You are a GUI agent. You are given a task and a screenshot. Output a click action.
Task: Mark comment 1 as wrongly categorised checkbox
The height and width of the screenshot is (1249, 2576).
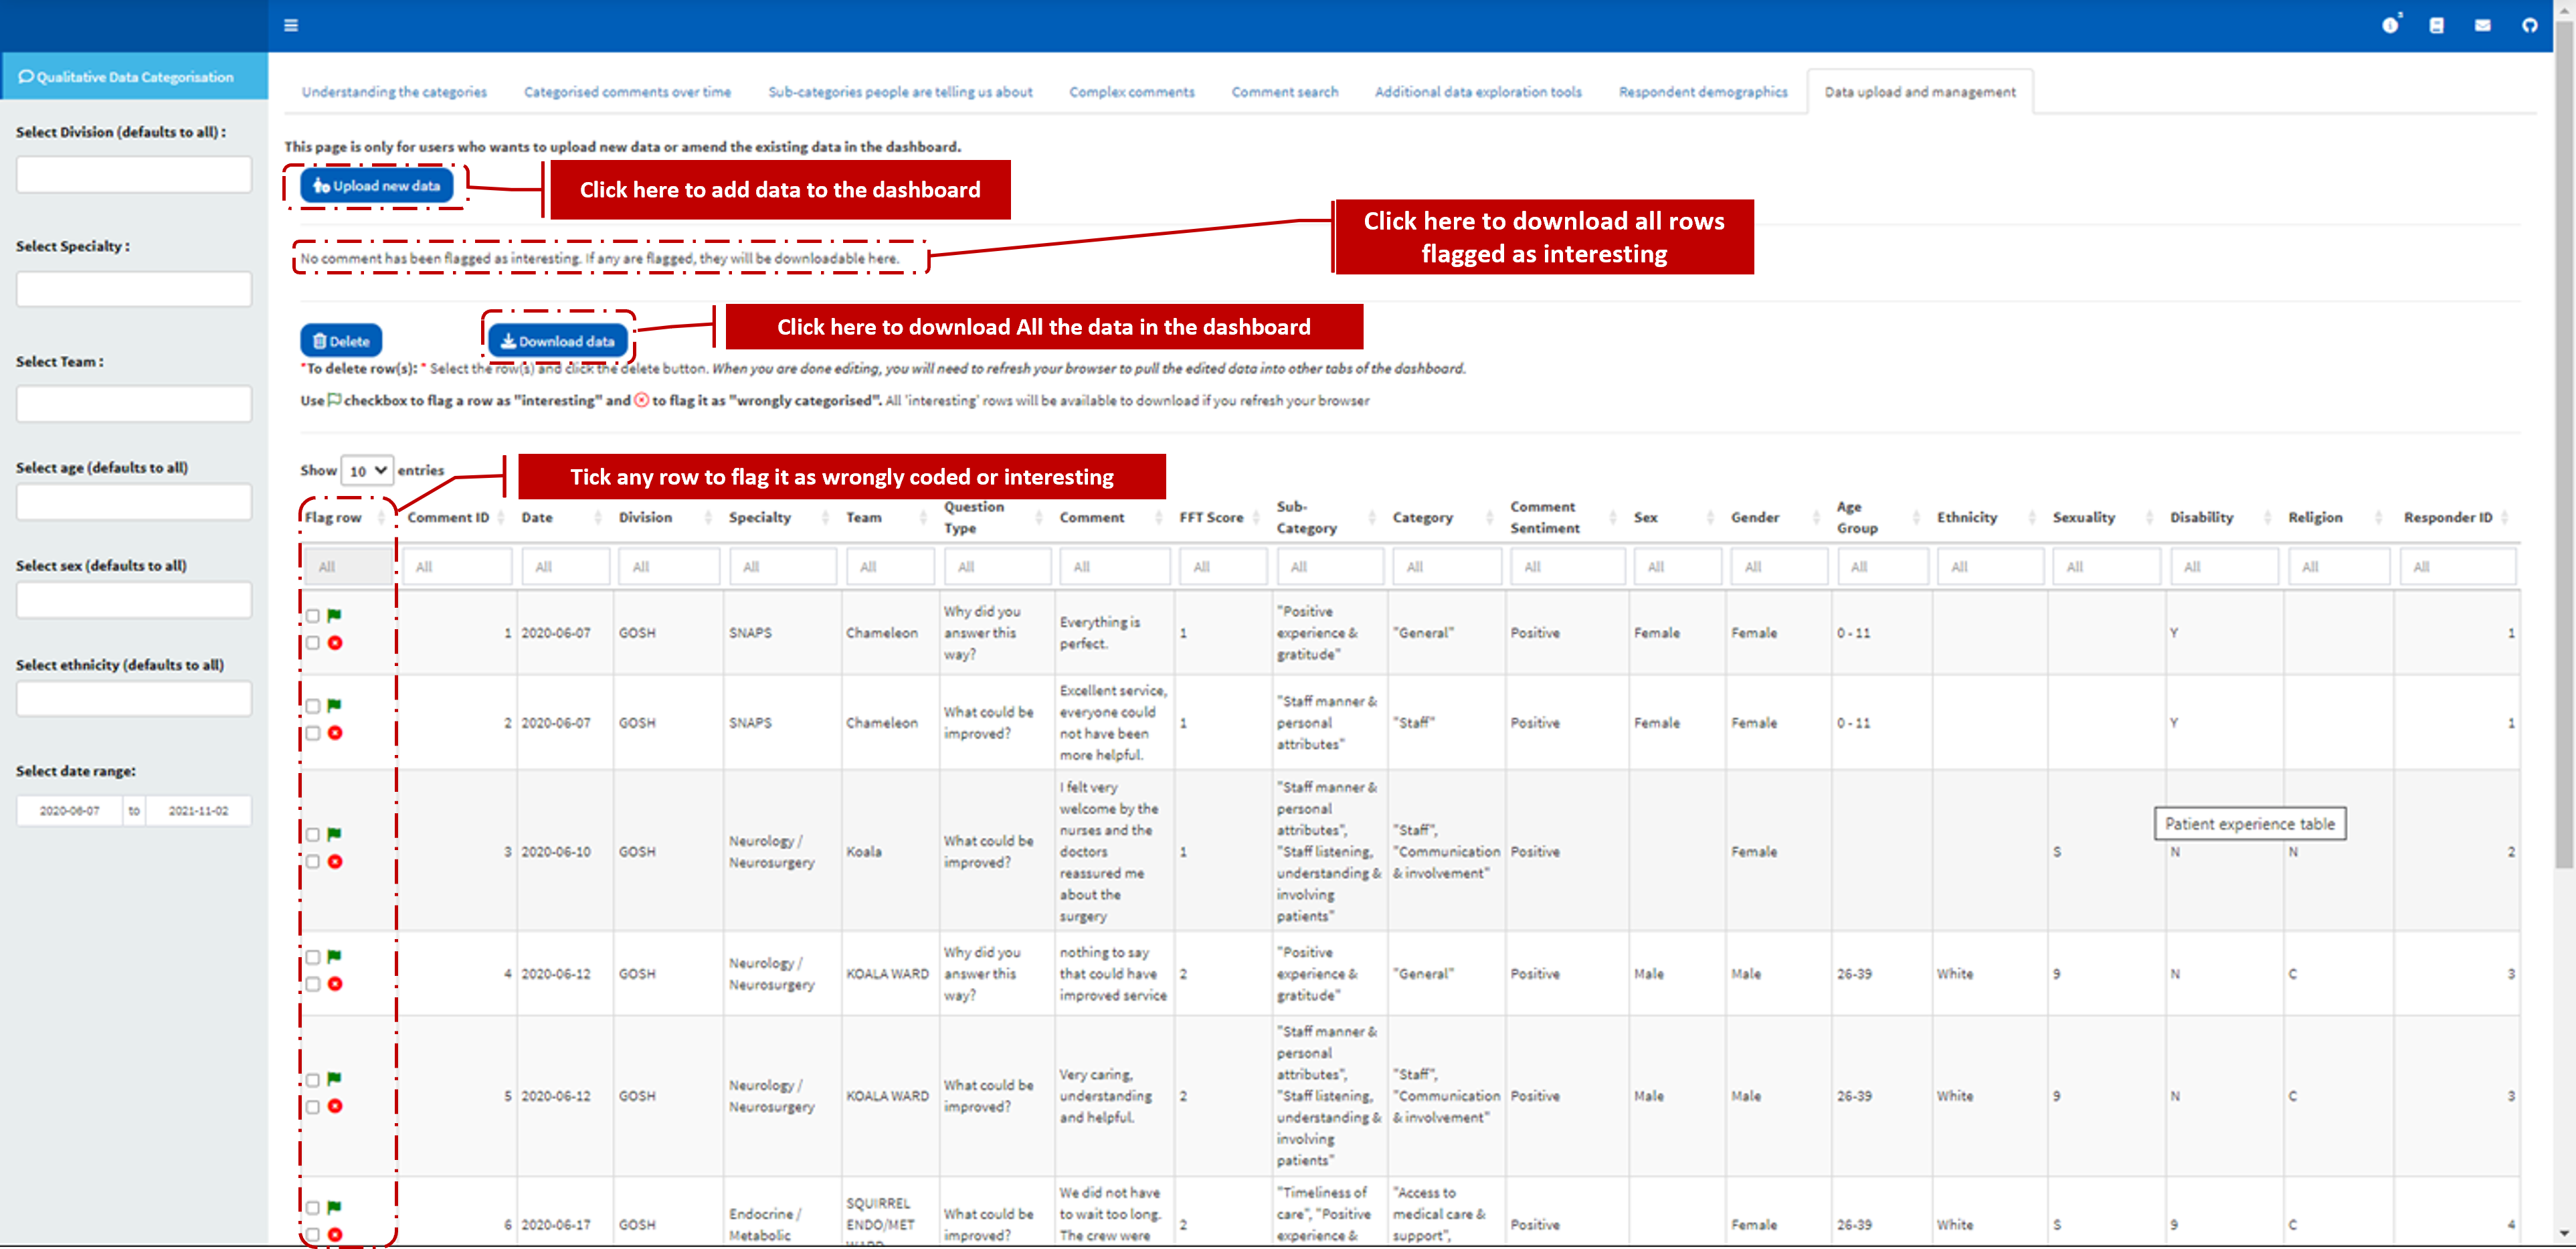pyautogui.click(x=313, y=644)
